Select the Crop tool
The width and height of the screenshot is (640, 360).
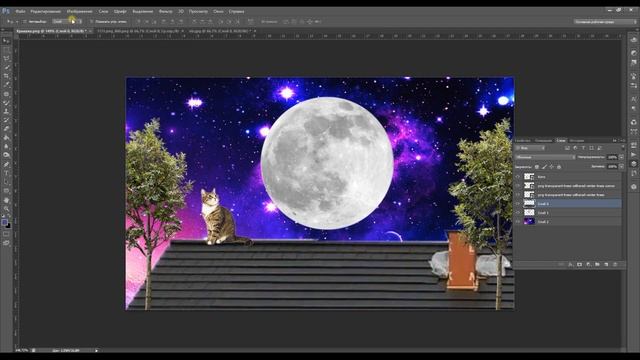(6, 76)
